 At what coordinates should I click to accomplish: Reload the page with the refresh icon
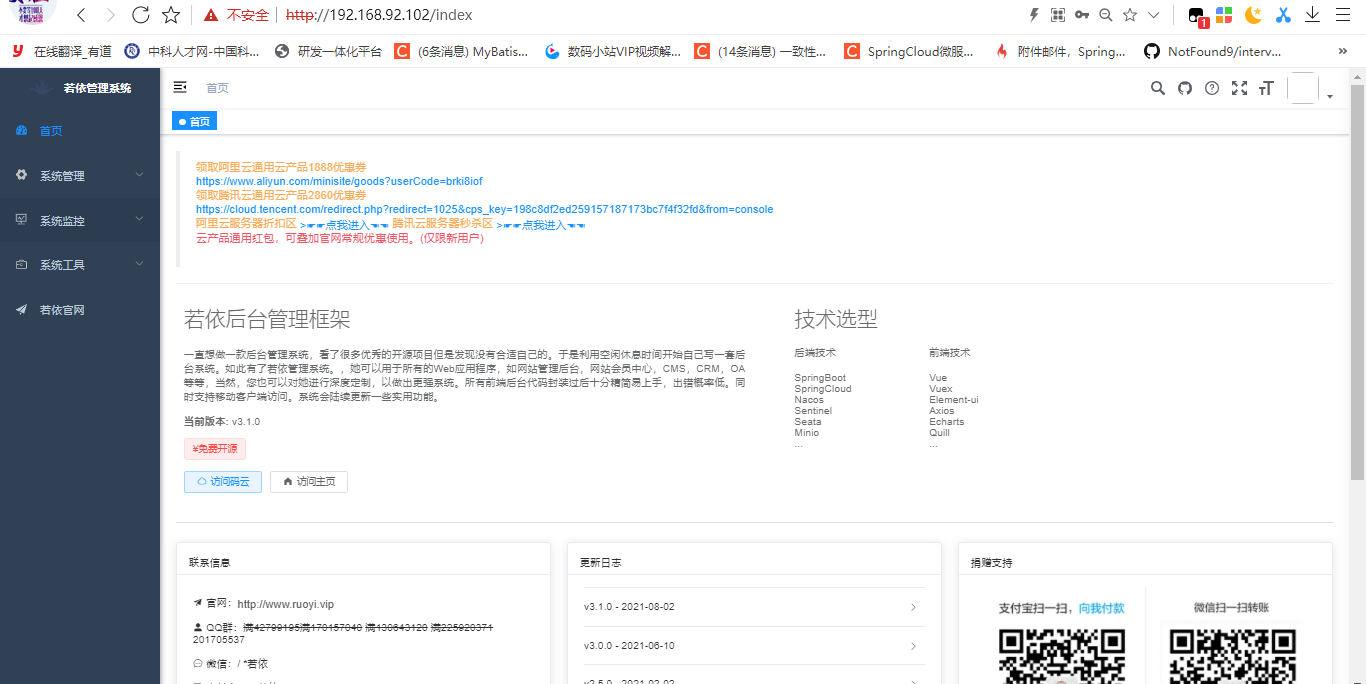click(140, 15)
